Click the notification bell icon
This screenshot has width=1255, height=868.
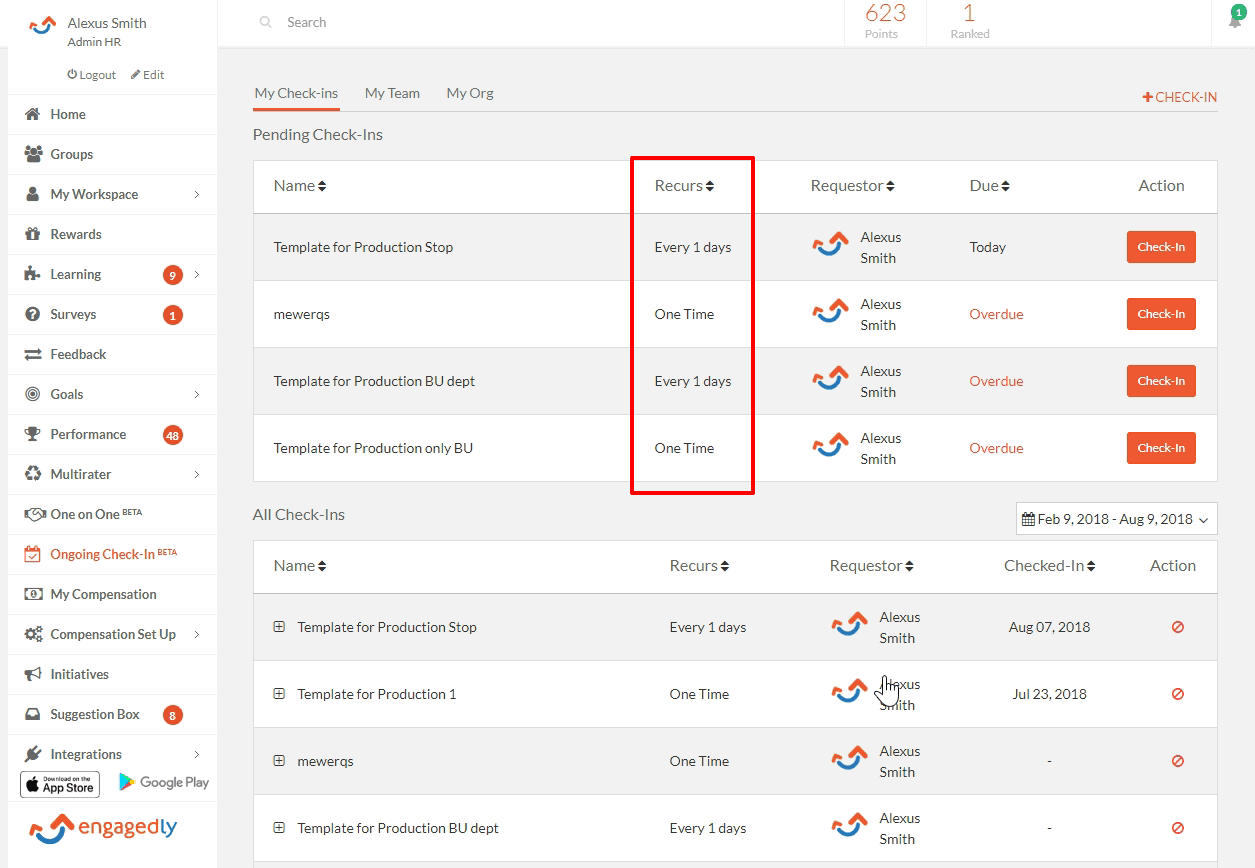point(1235,20)
